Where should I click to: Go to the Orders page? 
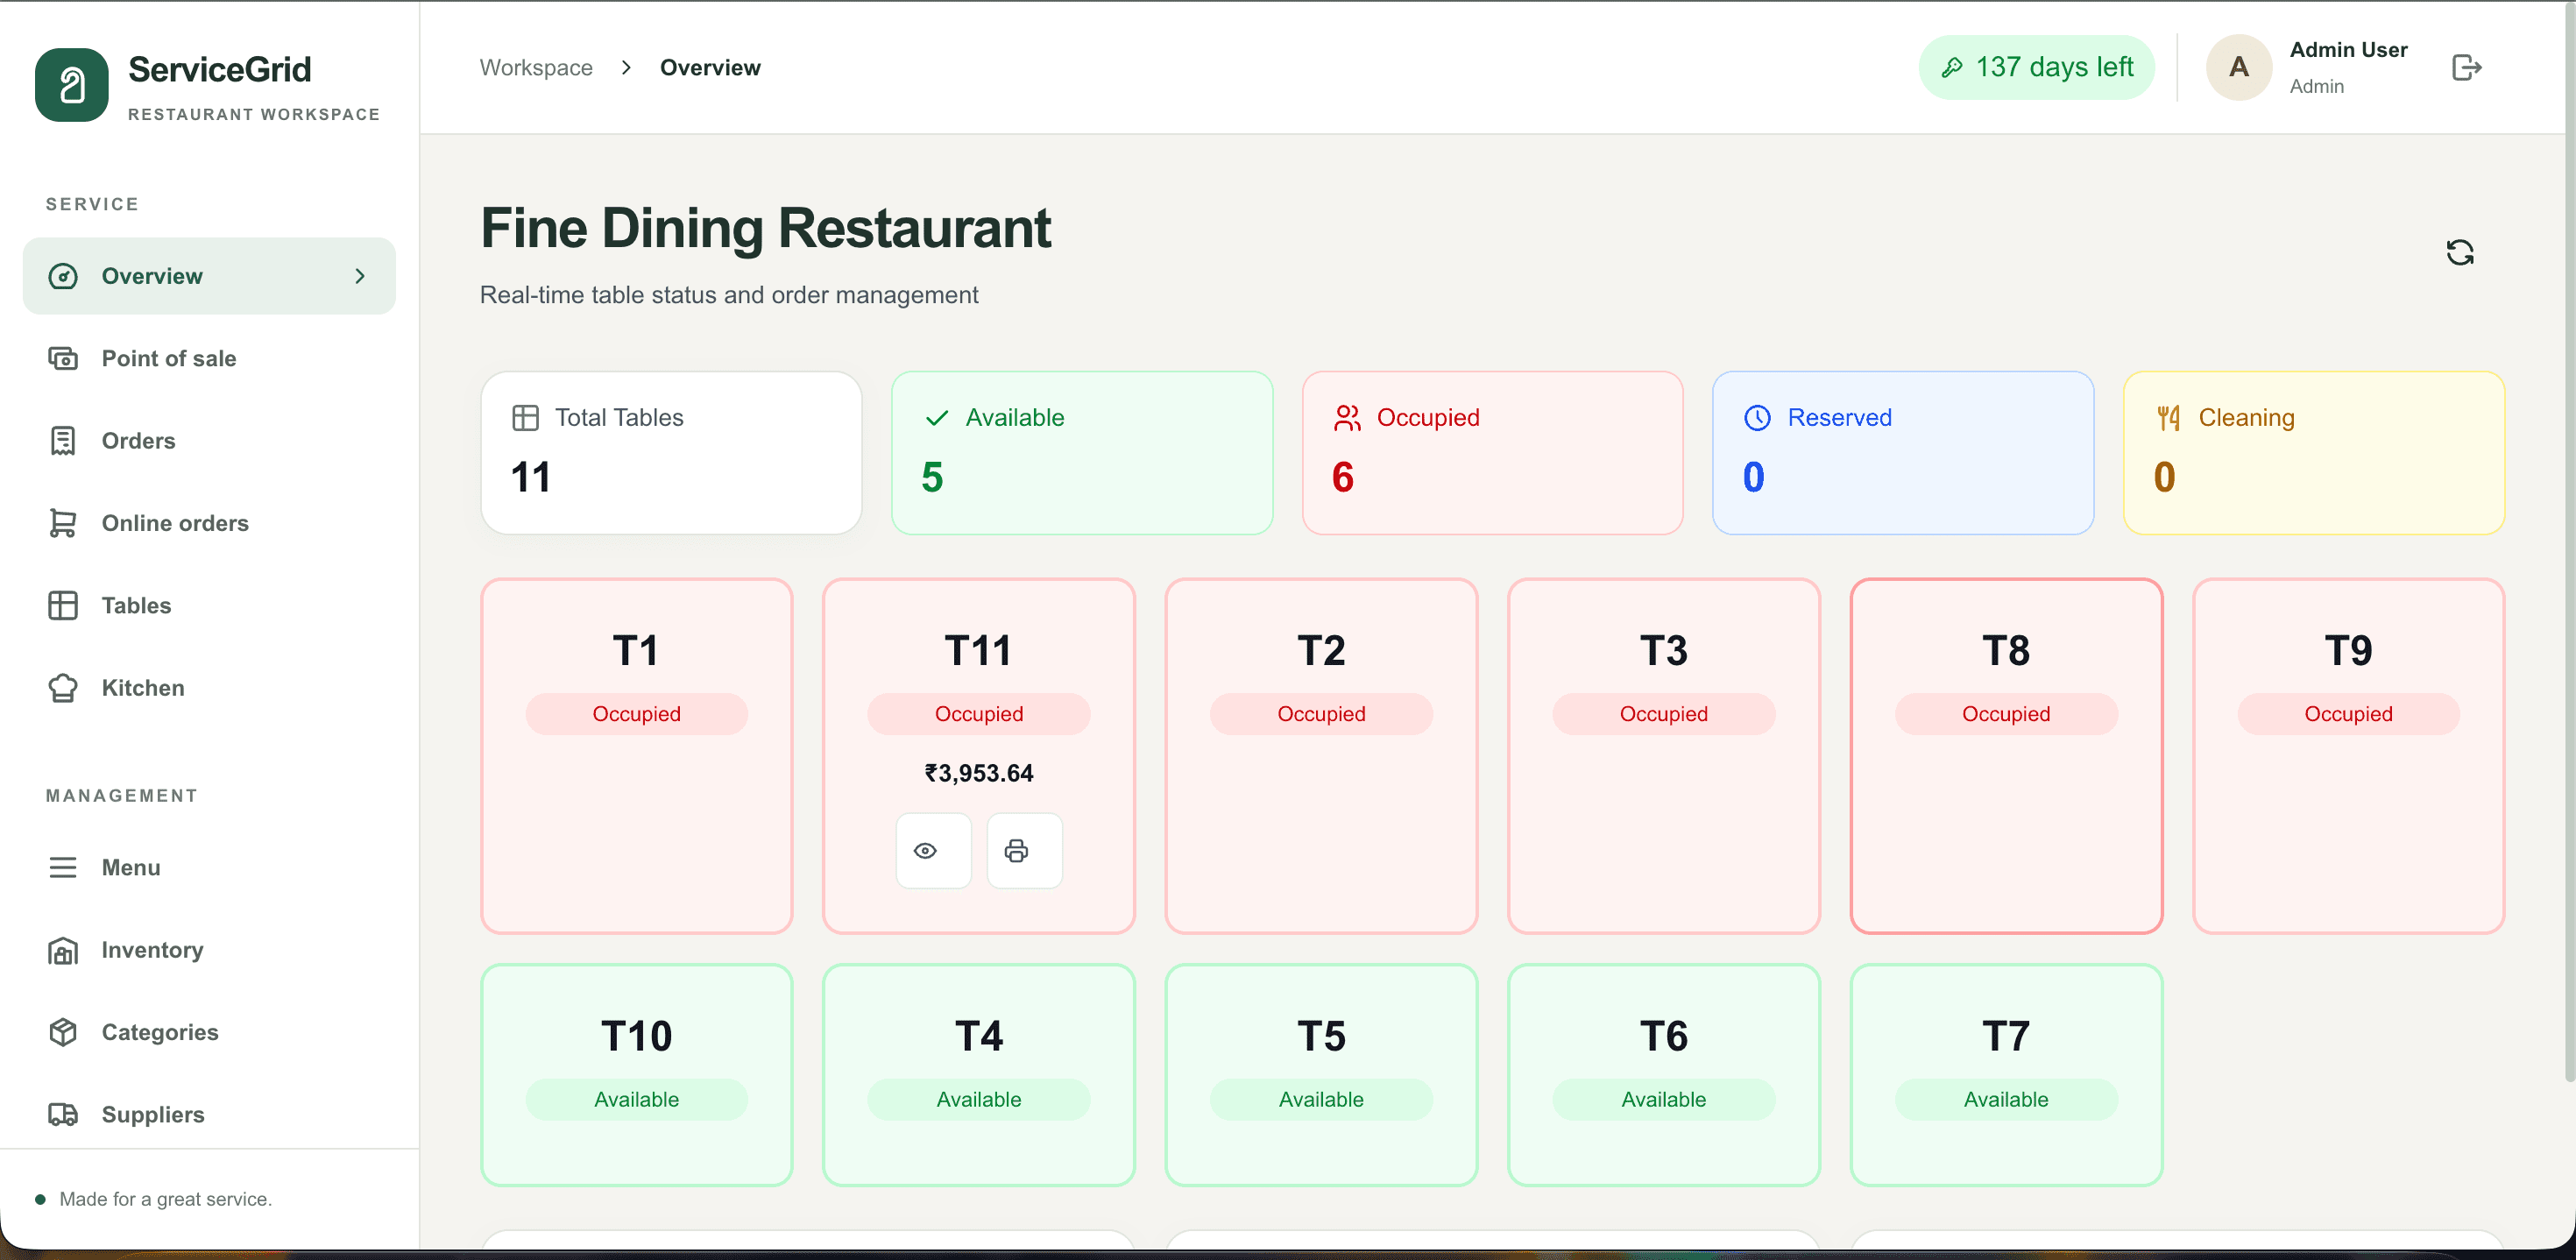tap(209, 441)
